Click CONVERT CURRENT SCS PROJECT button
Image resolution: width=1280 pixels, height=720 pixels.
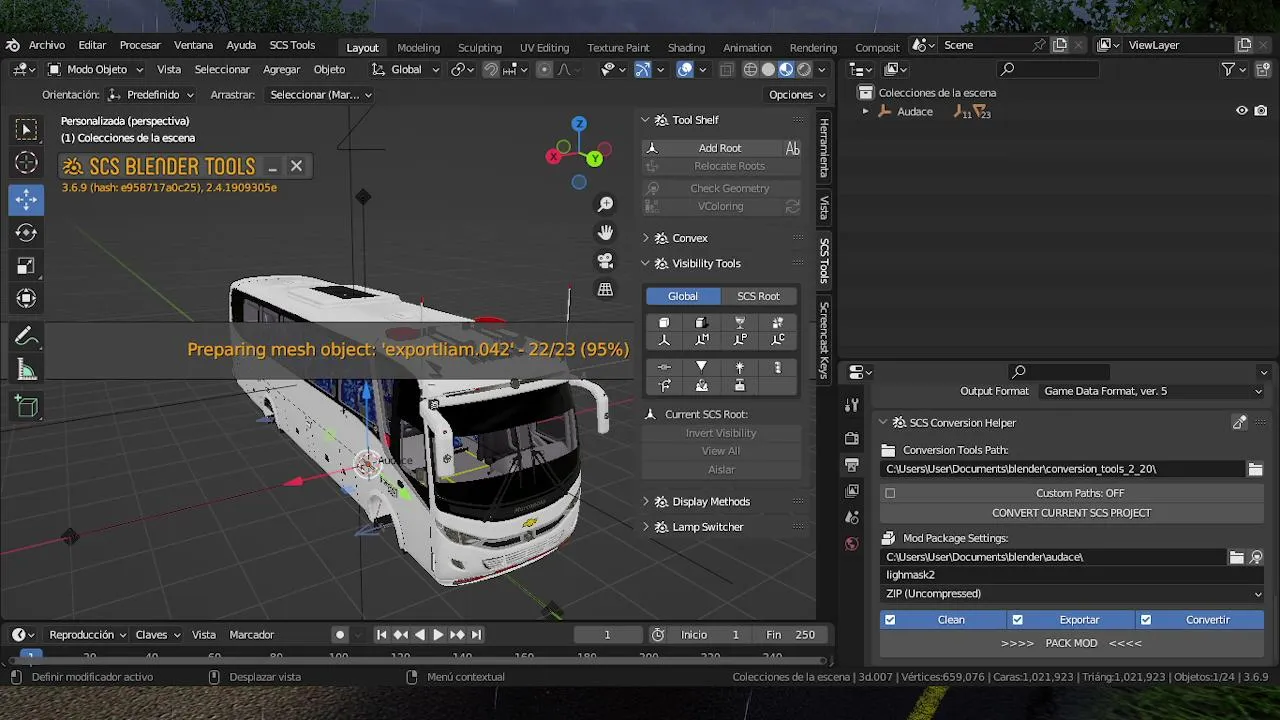coord(1072,513)
